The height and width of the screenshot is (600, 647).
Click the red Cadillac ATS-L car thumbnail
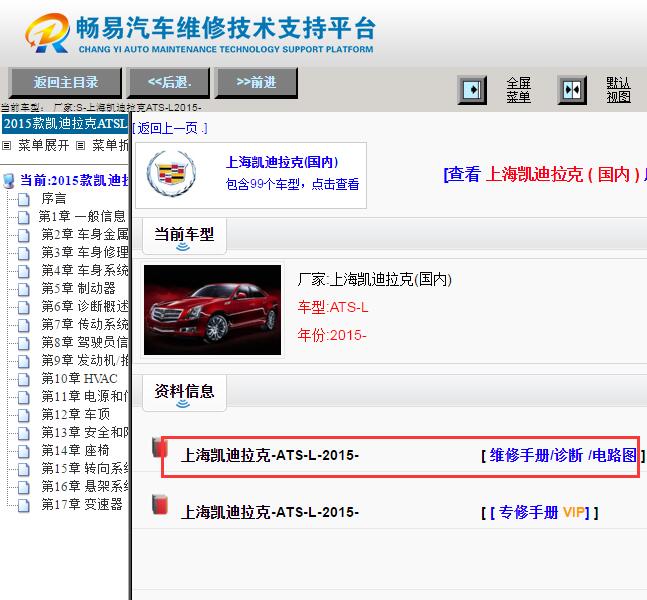coord(213,310)
